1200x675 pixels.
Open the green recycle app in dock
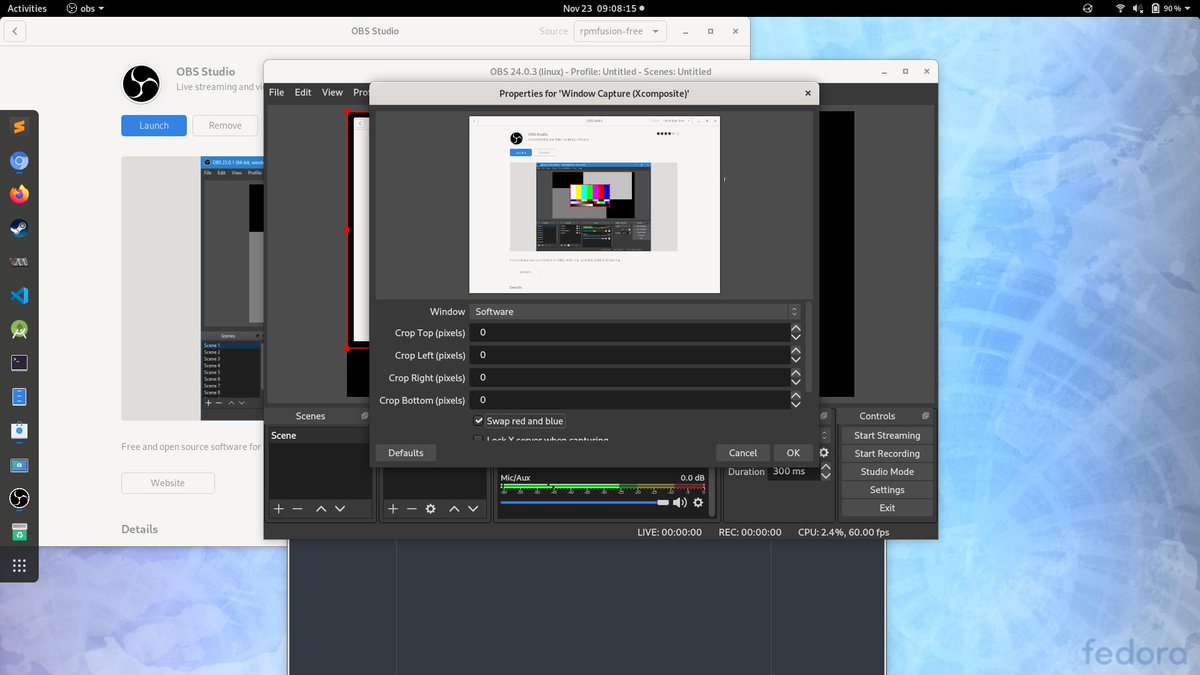coord(19,532)
